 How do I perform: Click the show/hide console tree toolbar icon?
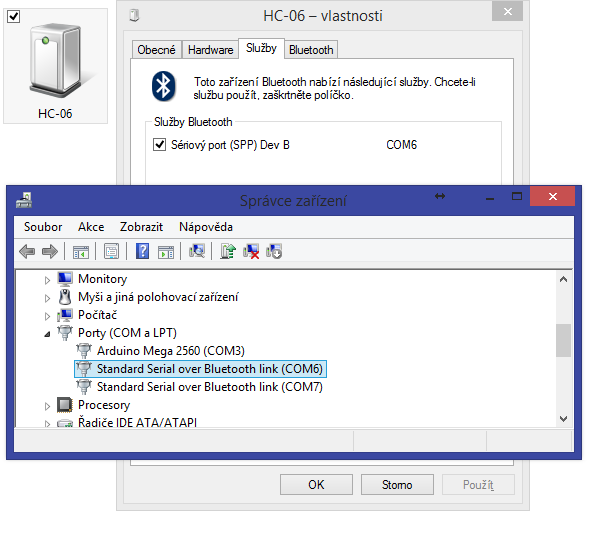[81, 252]
